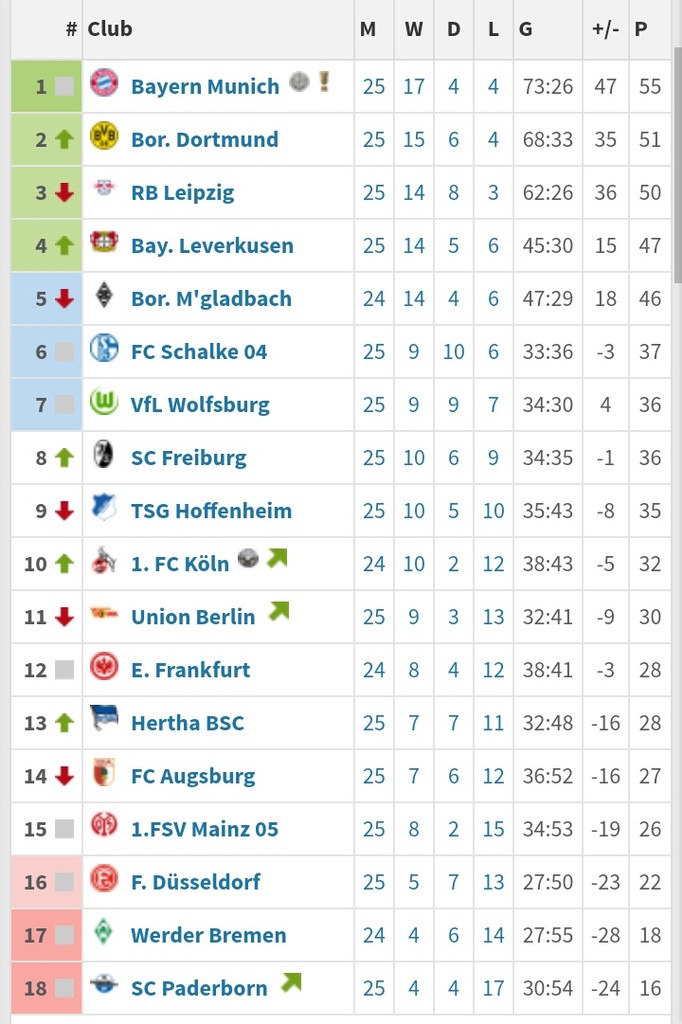
Task: Click the Borussia Dortmund club crest
Action: click(x=104, y=137)
